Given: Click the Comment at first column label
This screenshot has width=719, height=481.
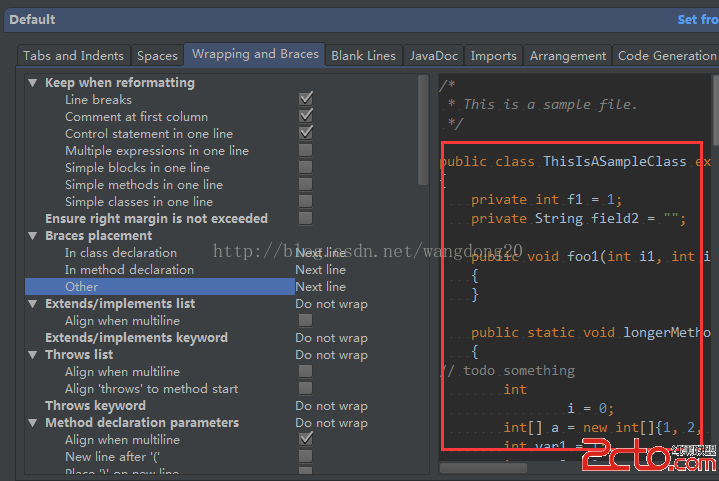Looking at the screenshot, I should coord(136,116).
